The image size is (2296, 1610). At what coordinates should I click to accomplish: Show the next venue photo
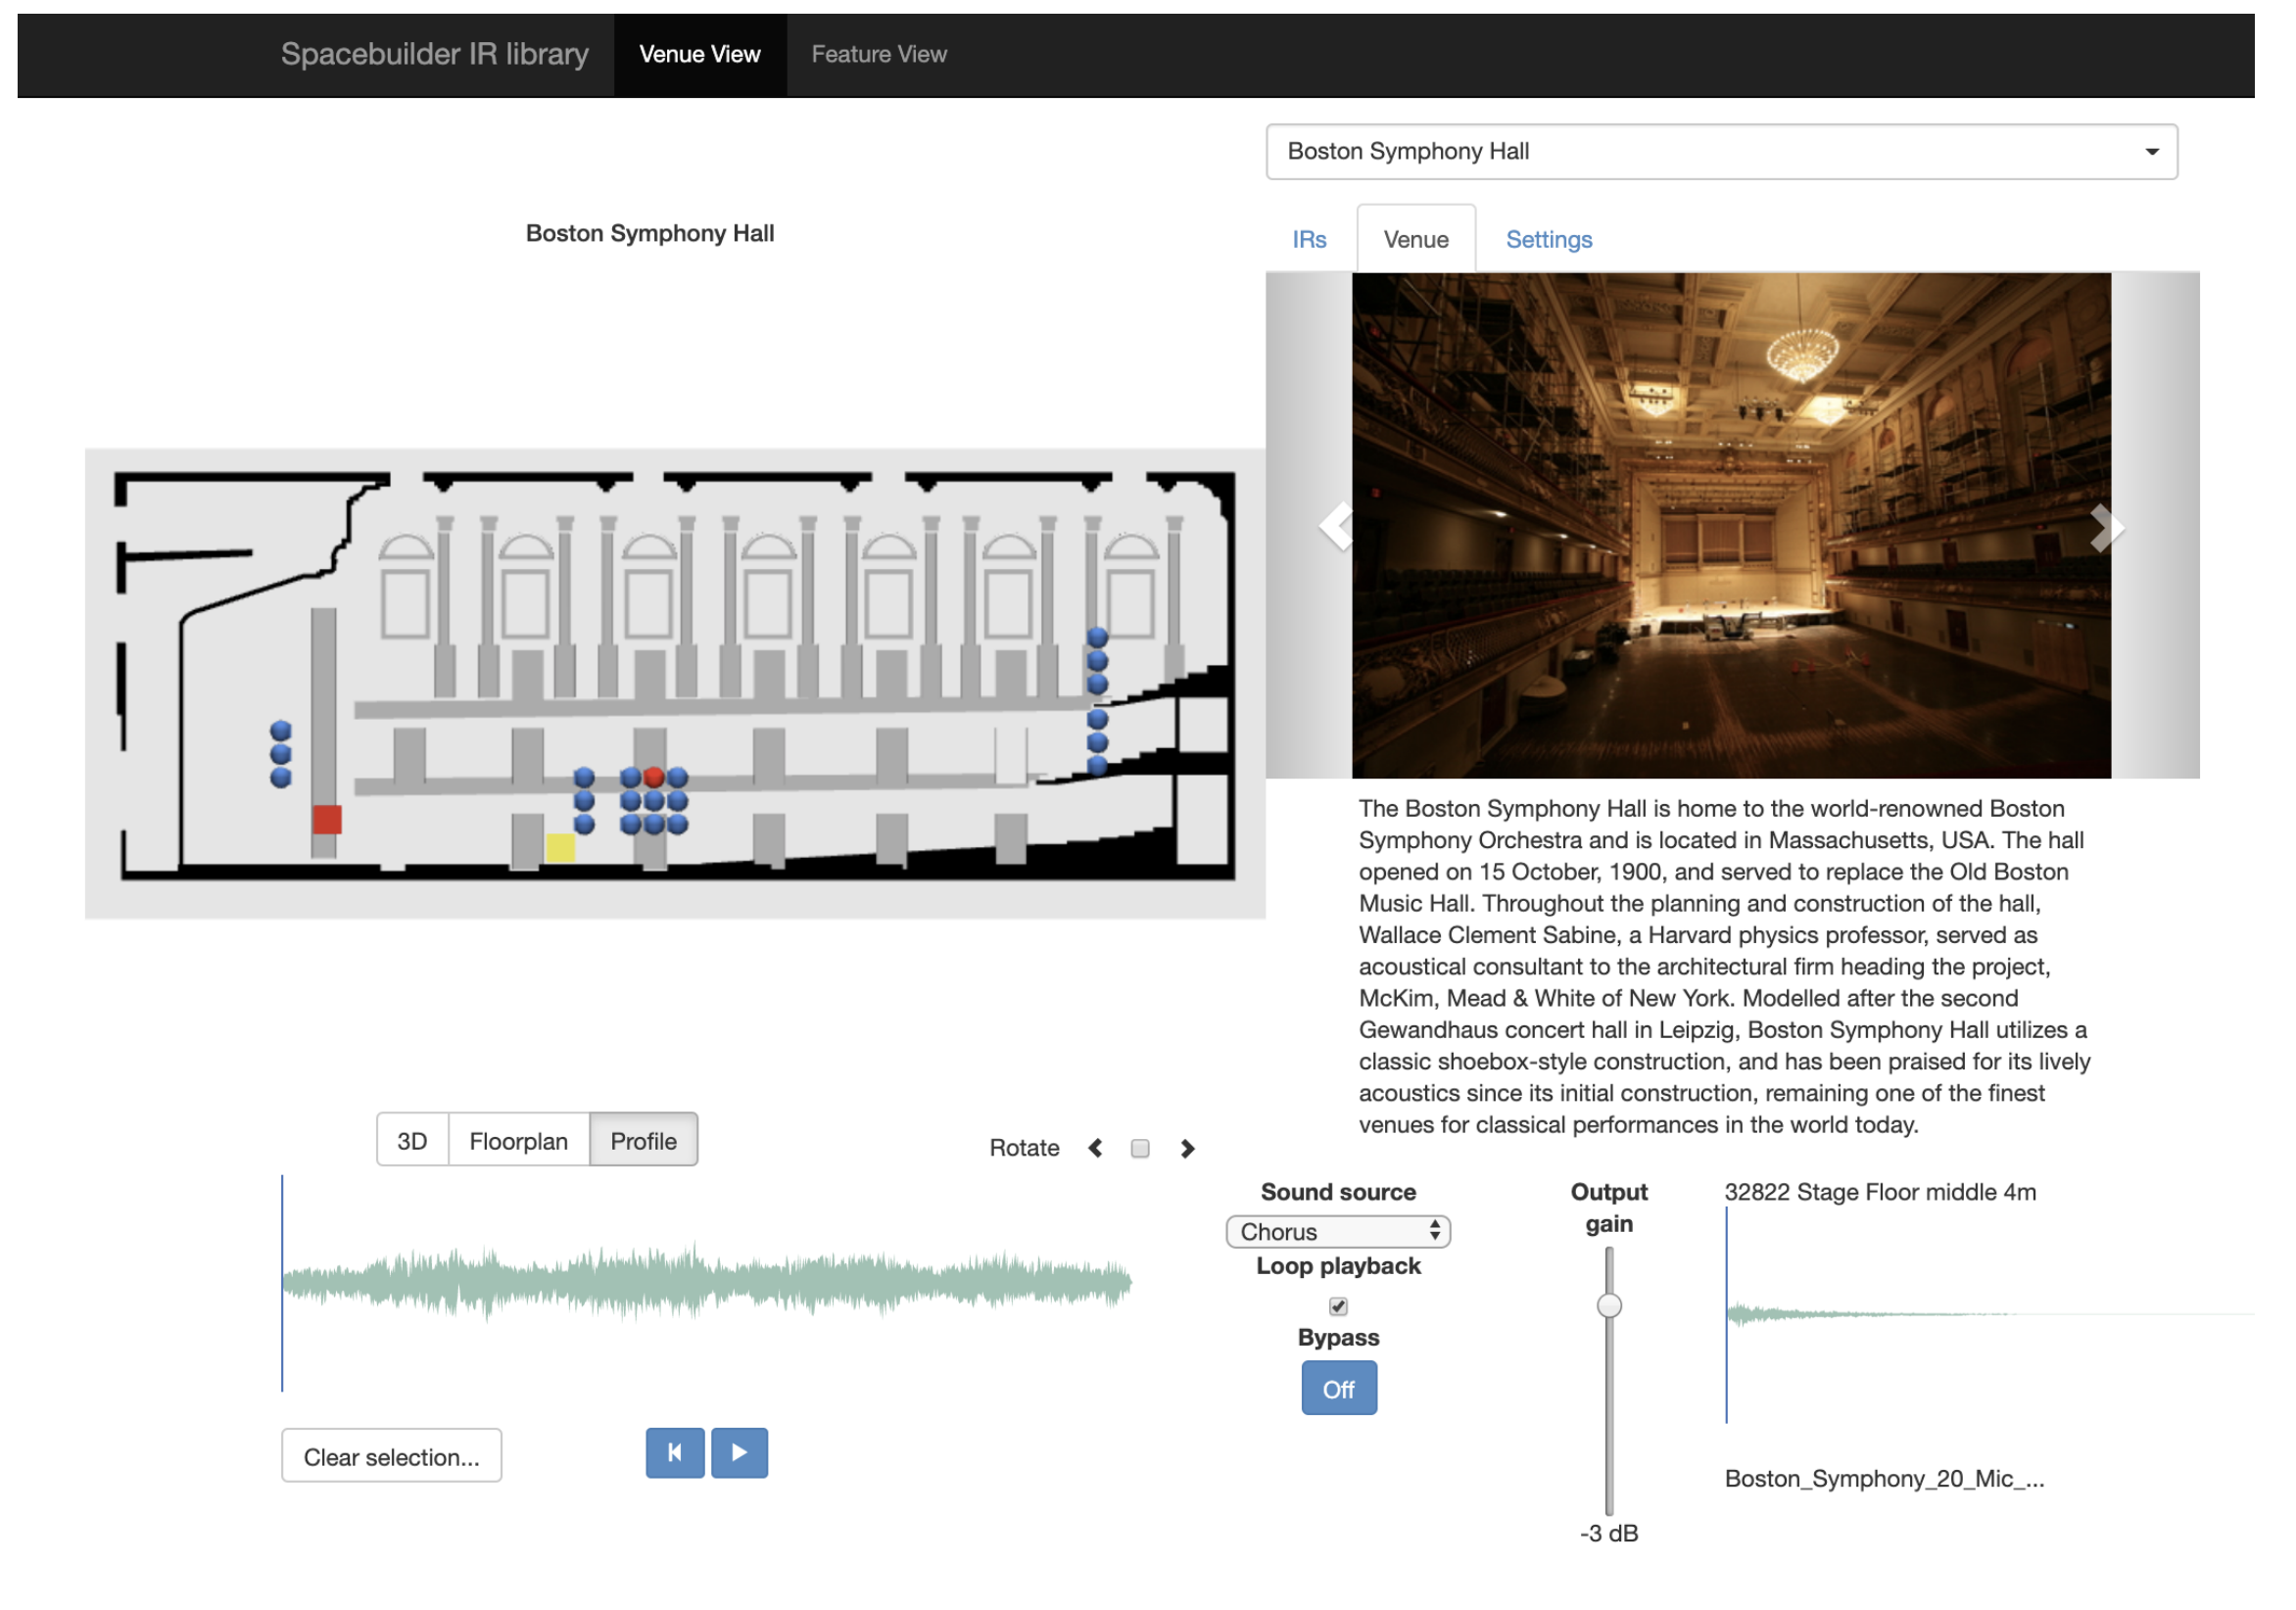(x=2106, y=527)
